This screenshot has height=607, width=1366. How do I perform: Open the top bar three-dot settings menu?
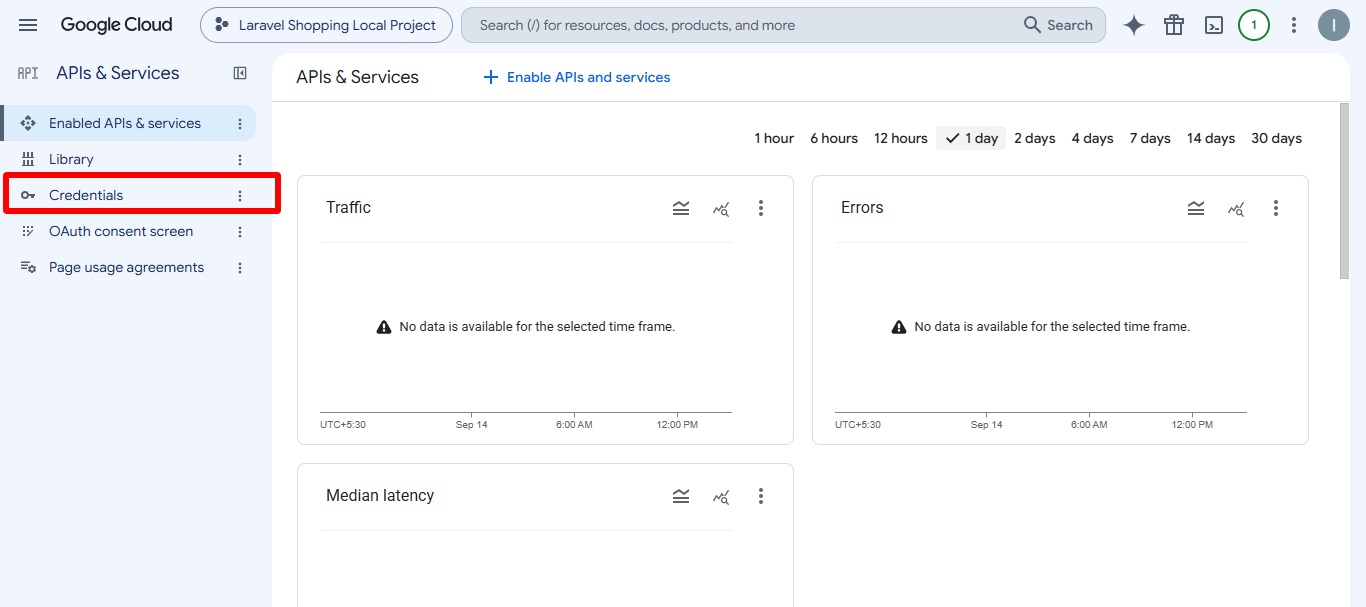[1294, 25]
